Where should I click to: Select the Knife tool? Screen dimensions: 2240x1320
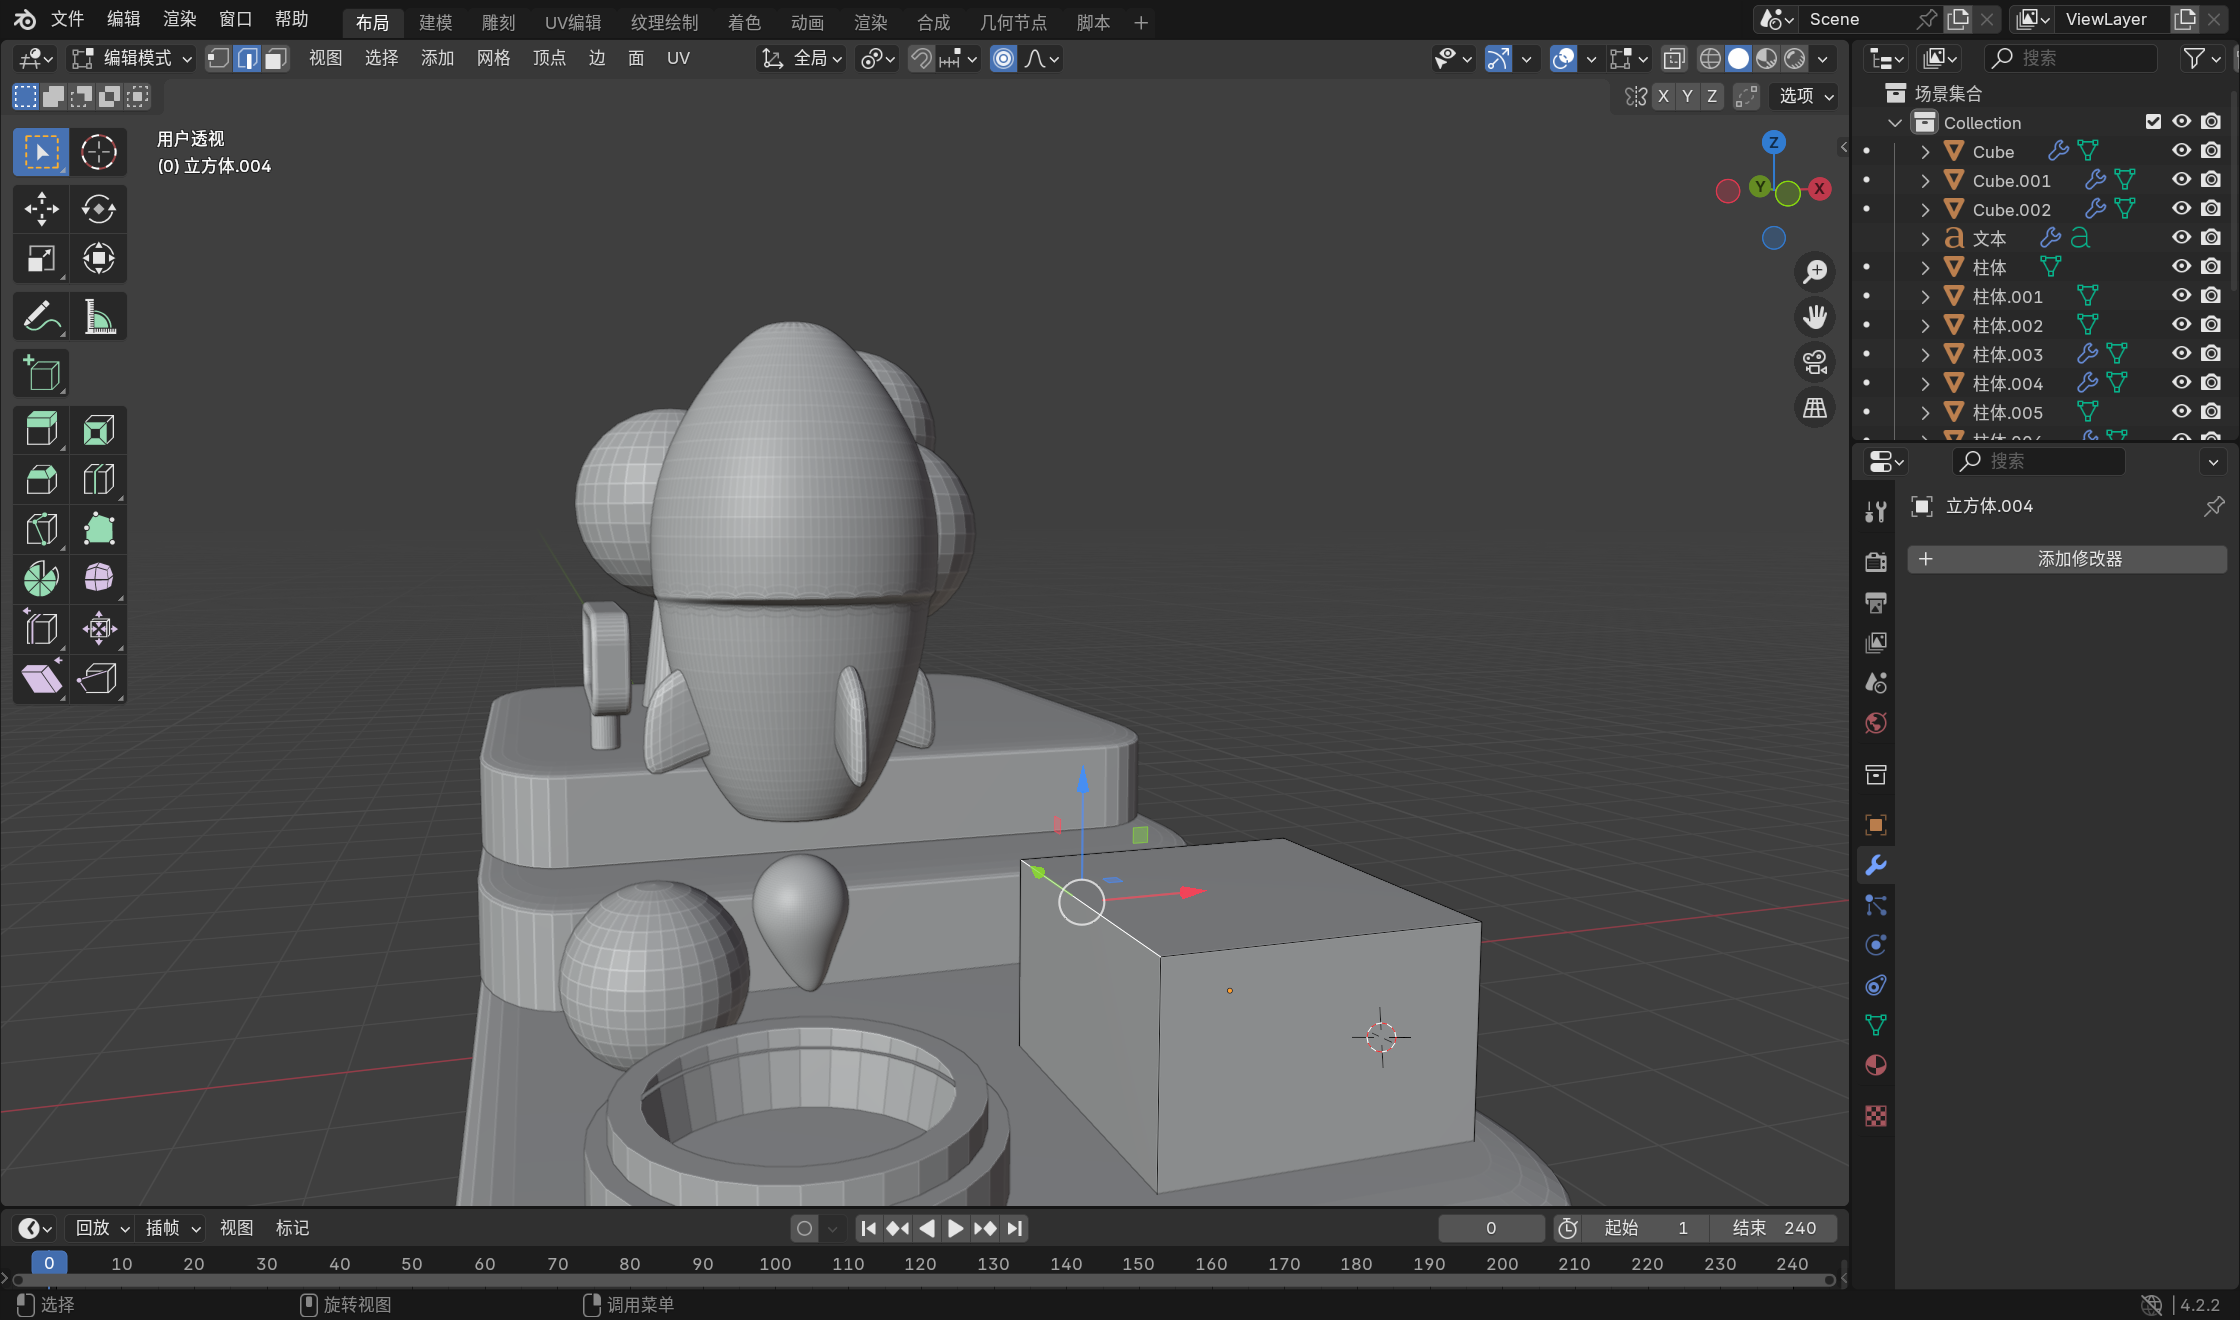coord(41,529)
